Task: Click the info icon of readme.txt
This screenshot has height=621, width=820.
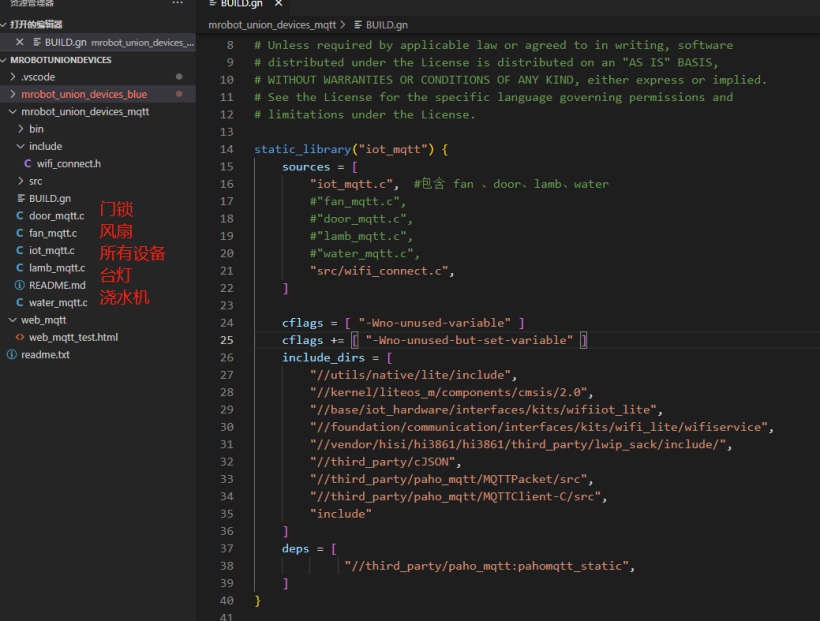Action: [12, 355]
